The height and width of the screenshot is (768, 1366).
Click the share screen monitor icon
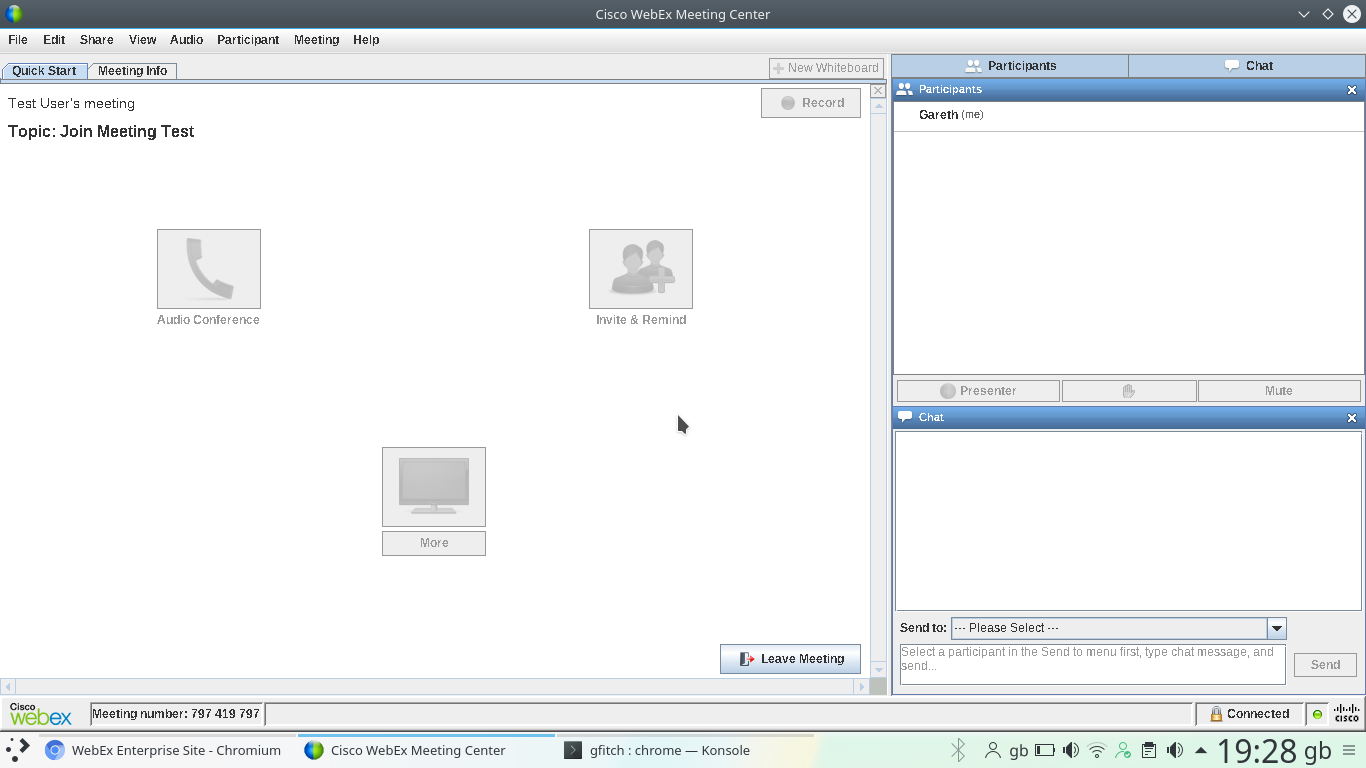434,487
